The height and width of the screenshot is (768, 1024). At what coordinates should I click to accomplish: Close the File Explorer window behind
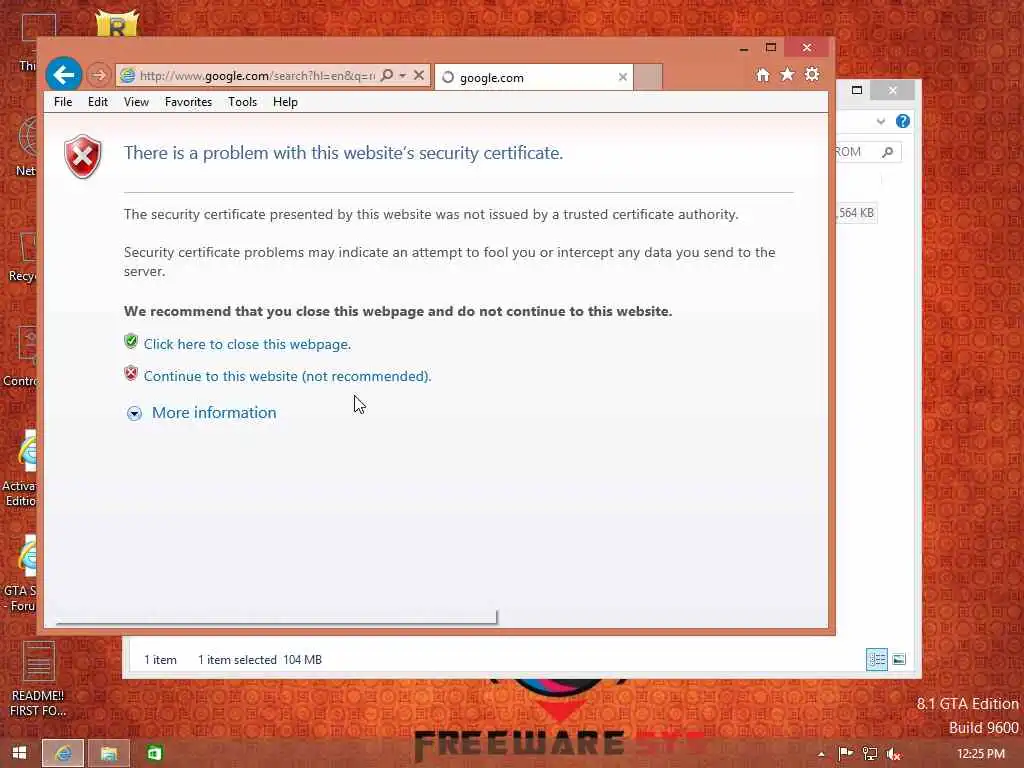893,90
